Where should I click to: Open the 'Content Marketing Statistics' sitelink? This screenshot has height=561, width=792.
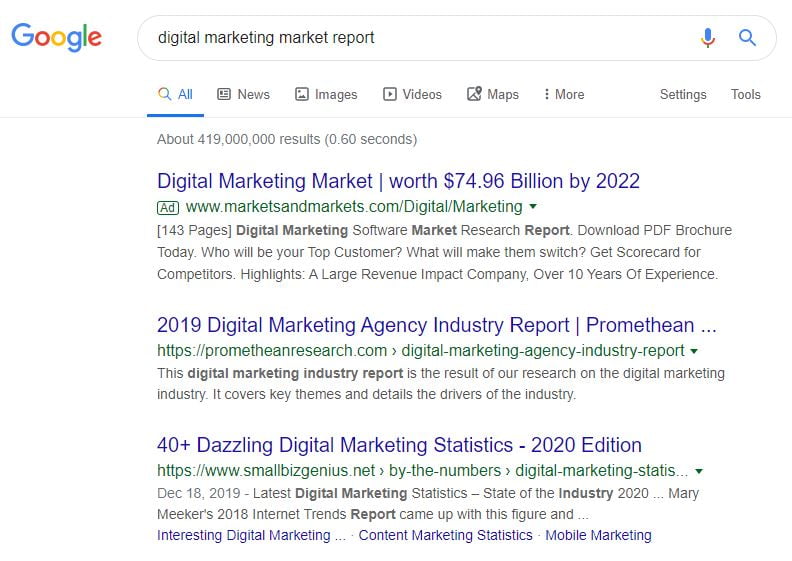click(446, 535)
